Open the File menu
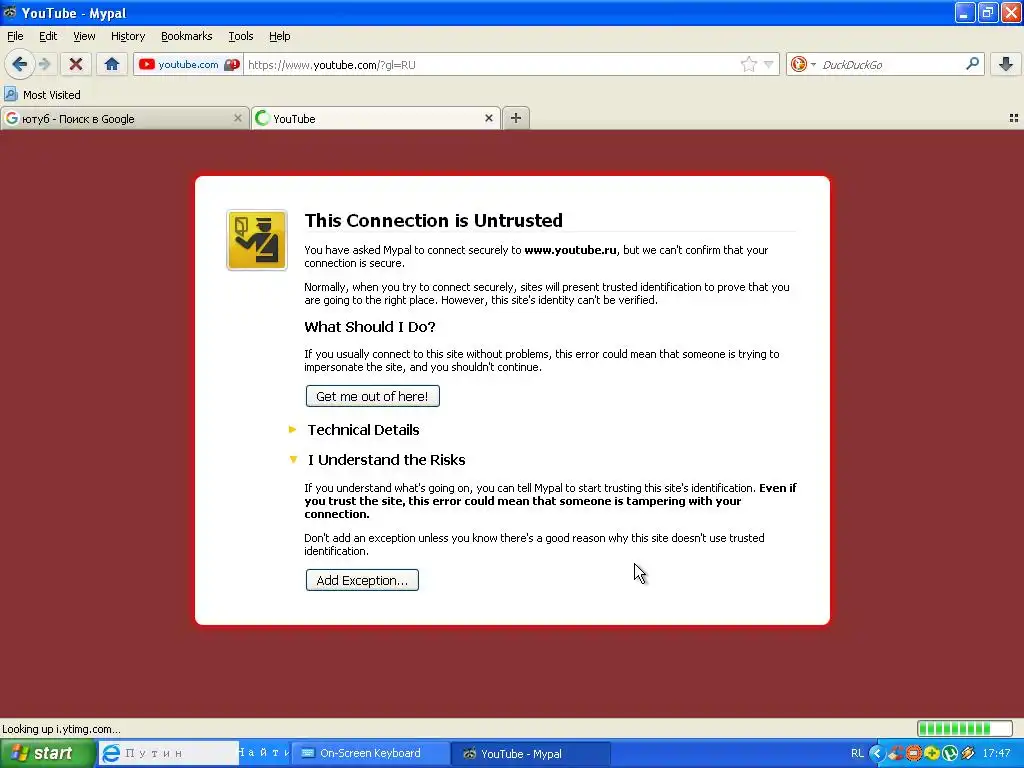Viewport: 1024px width, 768px height. [x=15, y=36]
